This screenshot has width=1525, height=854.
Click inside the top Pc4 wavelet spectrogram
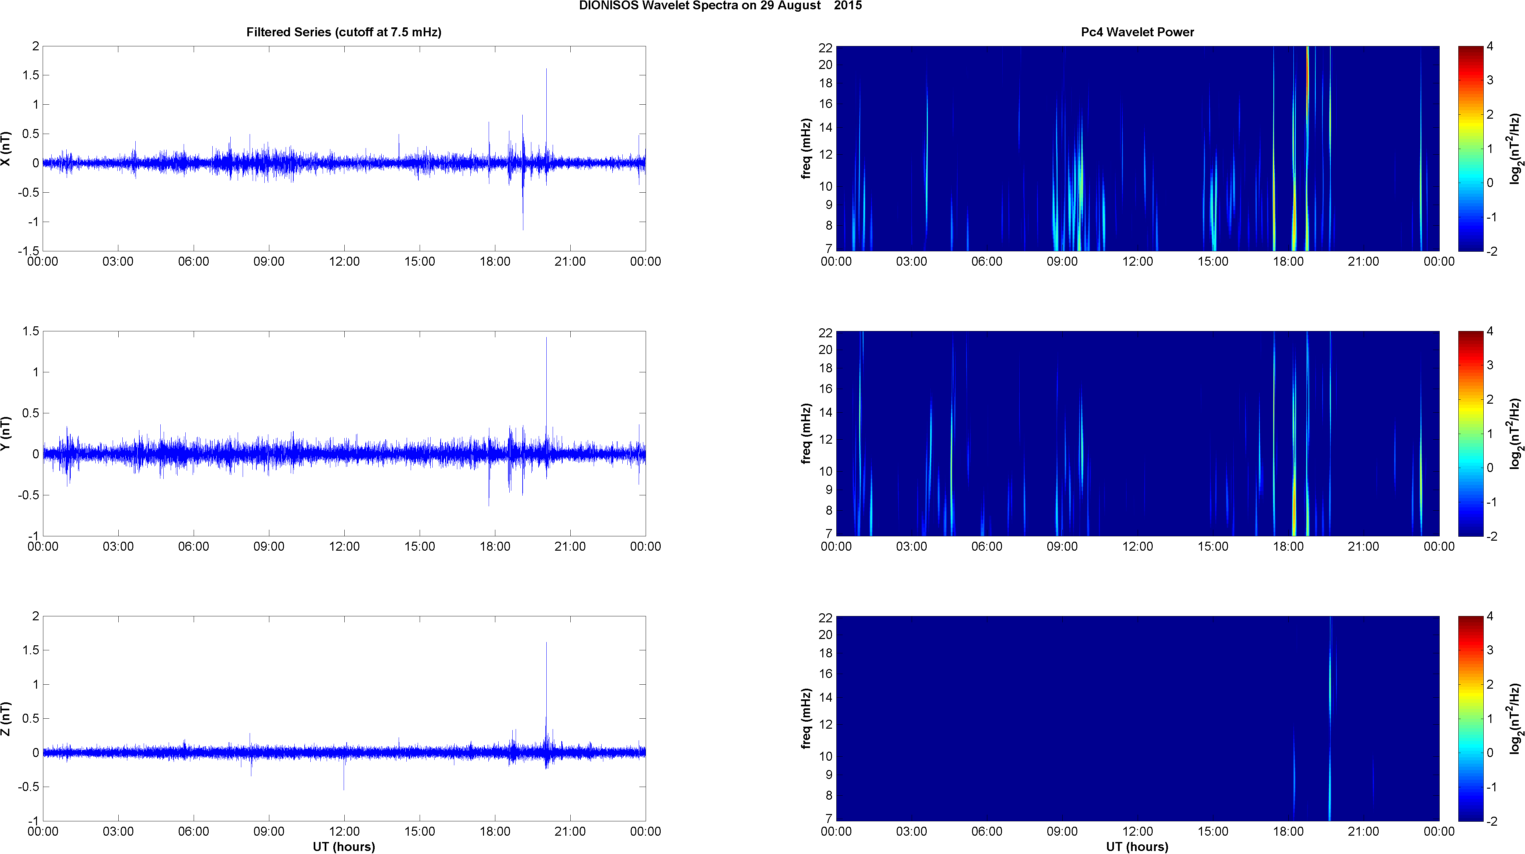click(1137, 148)
